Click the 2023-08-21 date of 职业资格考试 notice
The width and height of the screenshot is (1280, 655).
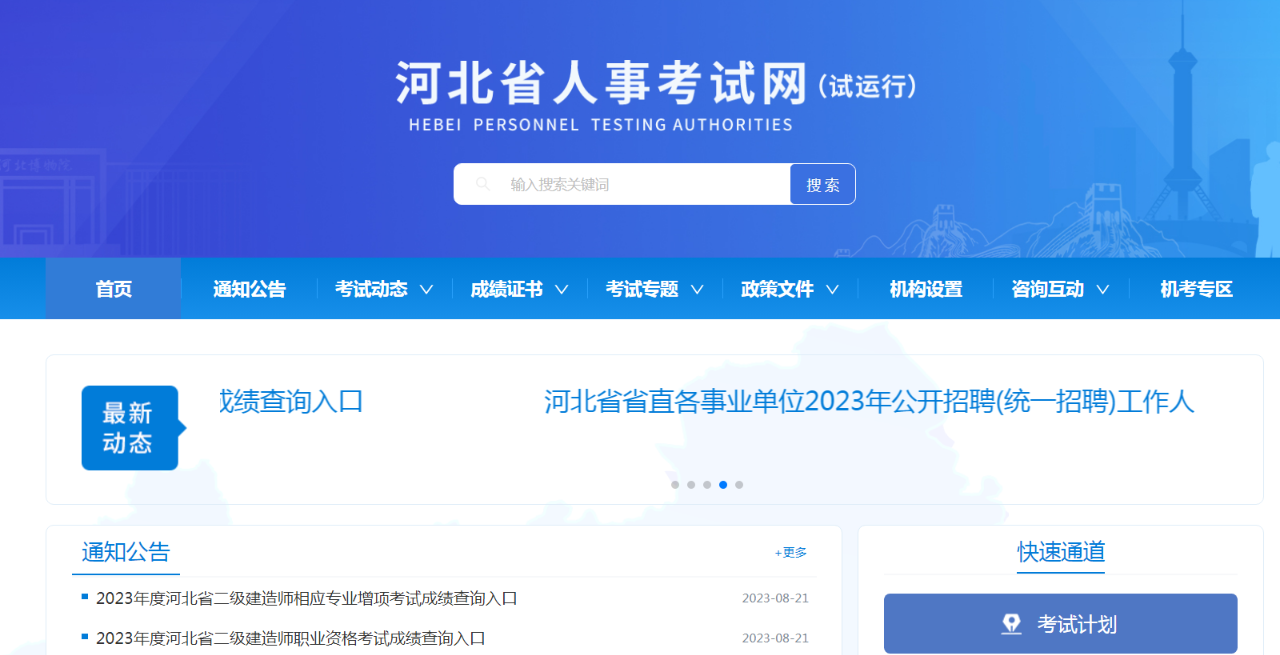coord(775,638)
